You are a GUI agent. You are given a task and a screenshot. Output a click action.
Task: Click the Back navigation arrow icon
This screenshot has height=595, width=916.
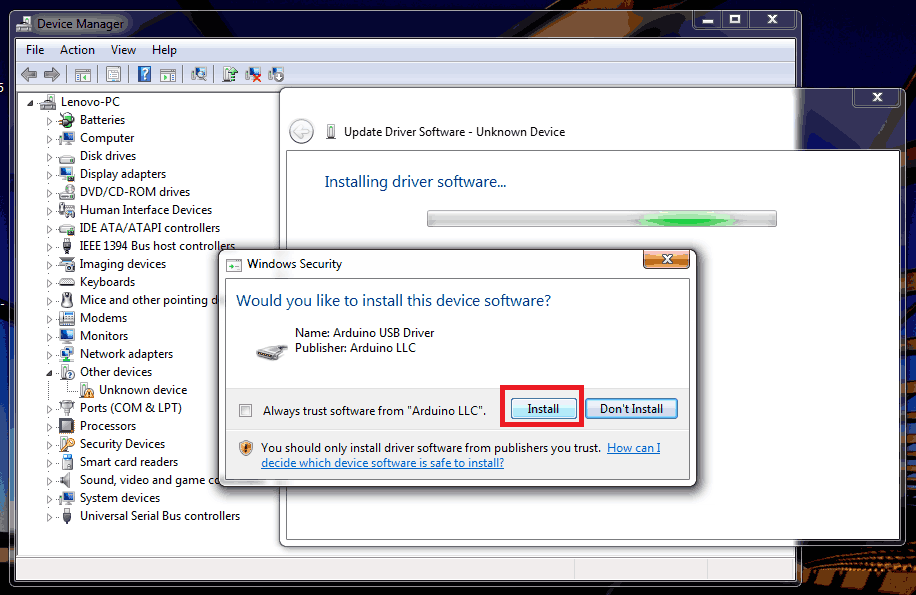29,74
